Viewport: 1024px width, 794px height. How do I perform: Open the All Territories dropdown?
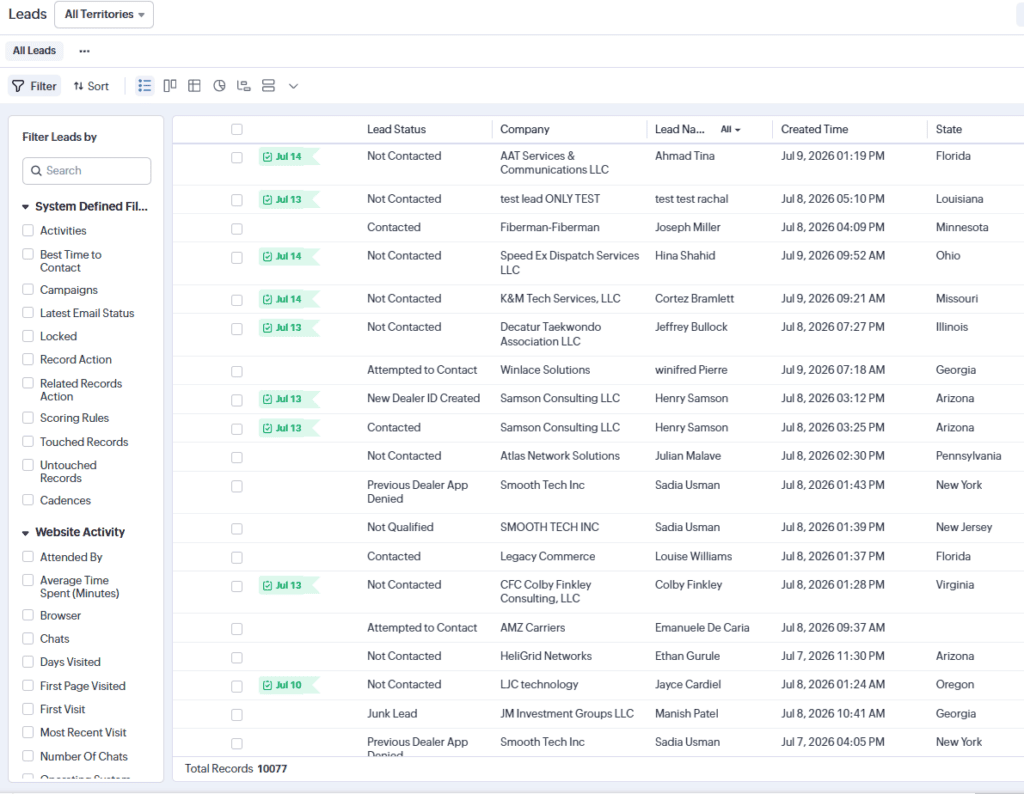104,14
